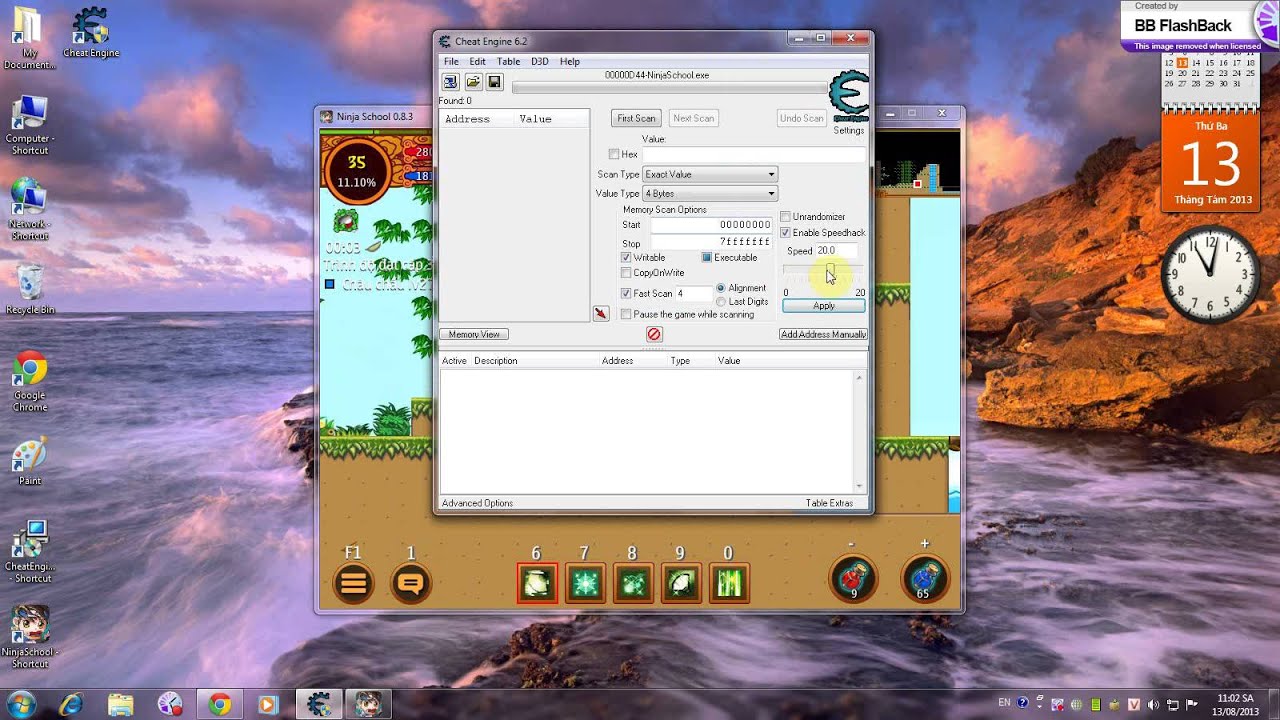Open the NinjaSchool desktop shortcut
The width and height of the screenshot is (1280, 720).
tap(30, 636)
